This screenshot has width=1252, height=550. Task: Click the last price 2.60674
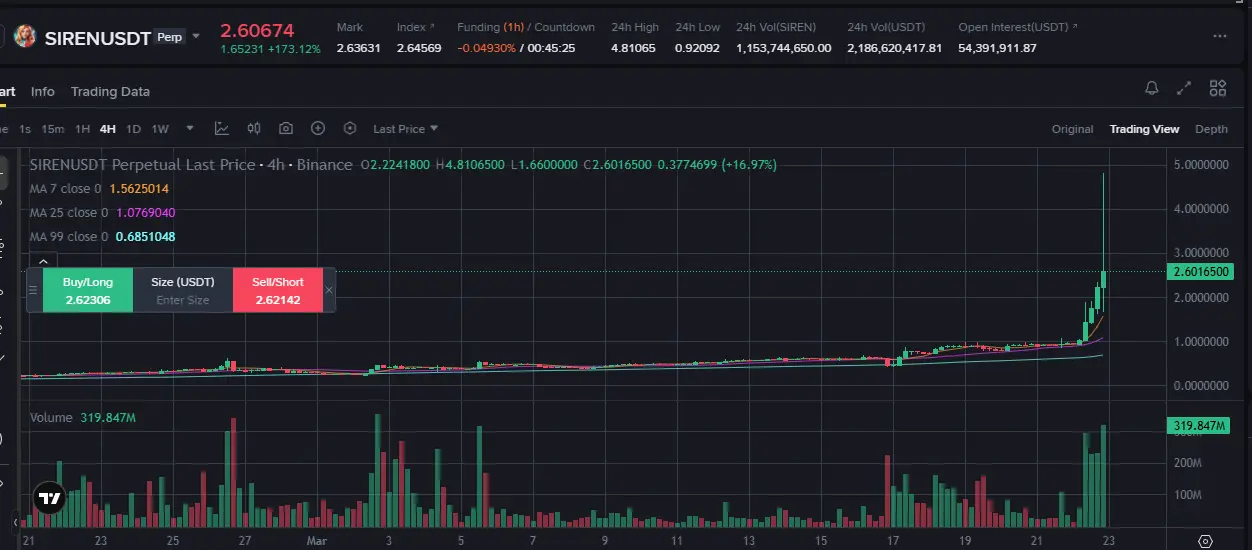click(257, 31)
